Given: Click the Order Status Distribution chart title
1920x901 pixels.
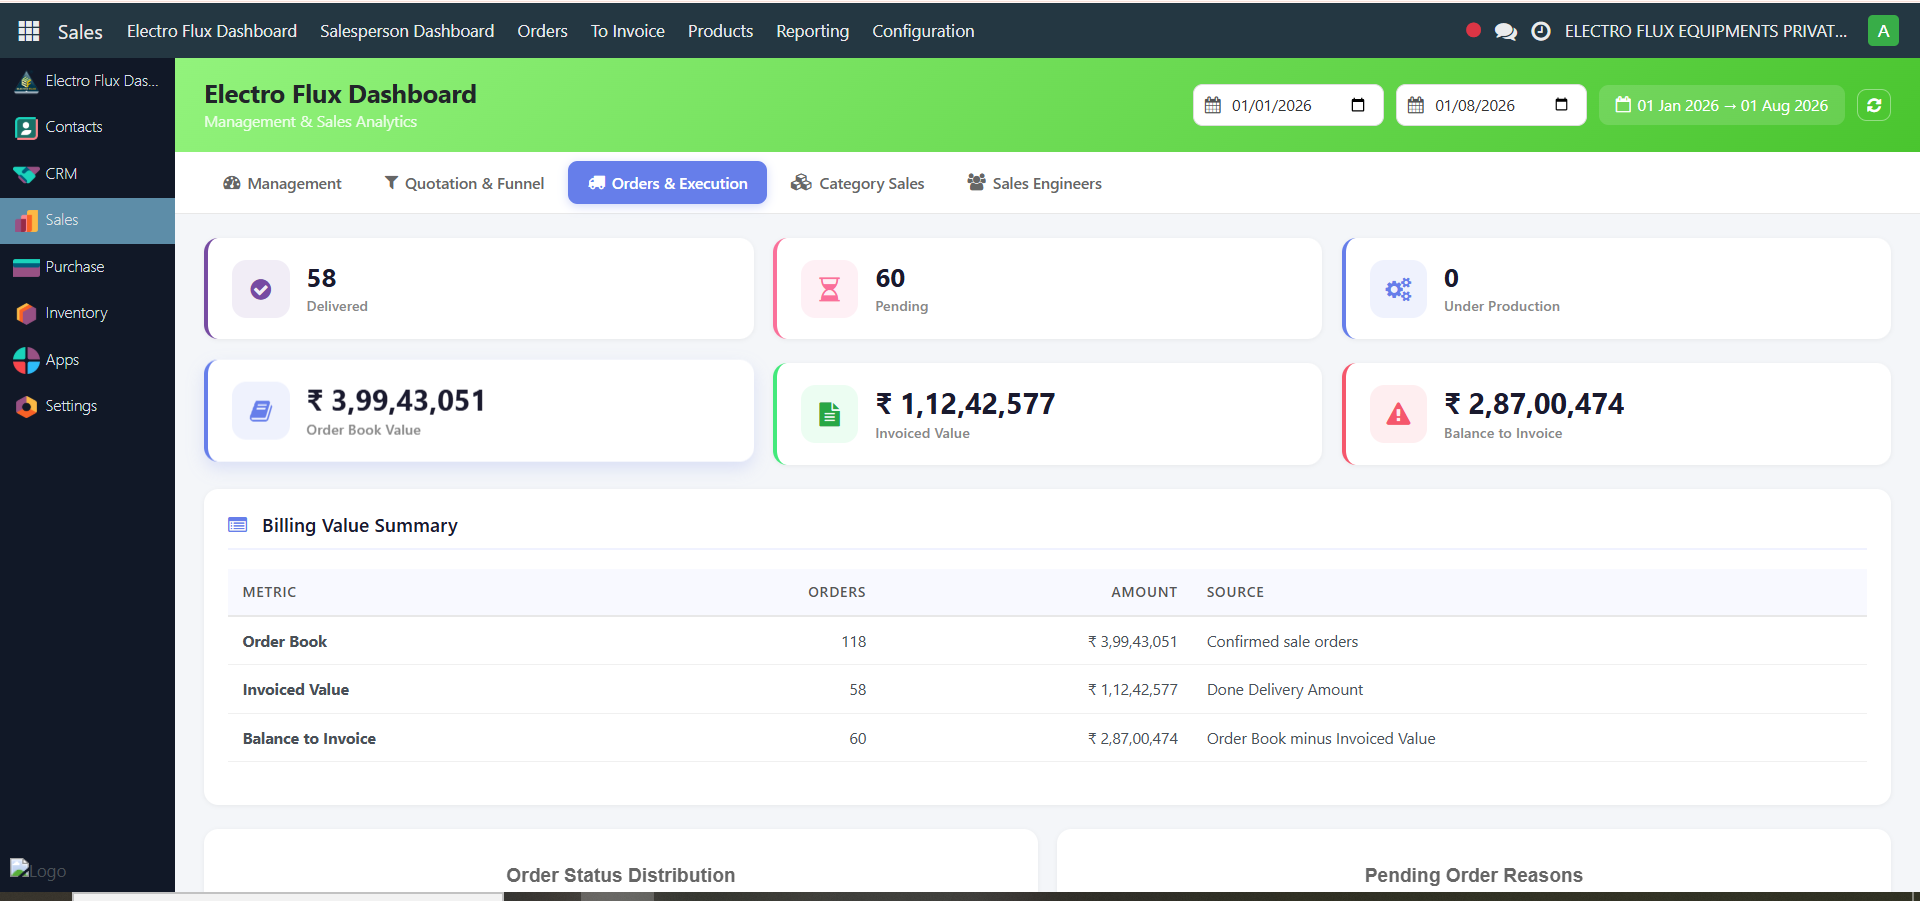Looking at the screenshot, I should [621, 875].
